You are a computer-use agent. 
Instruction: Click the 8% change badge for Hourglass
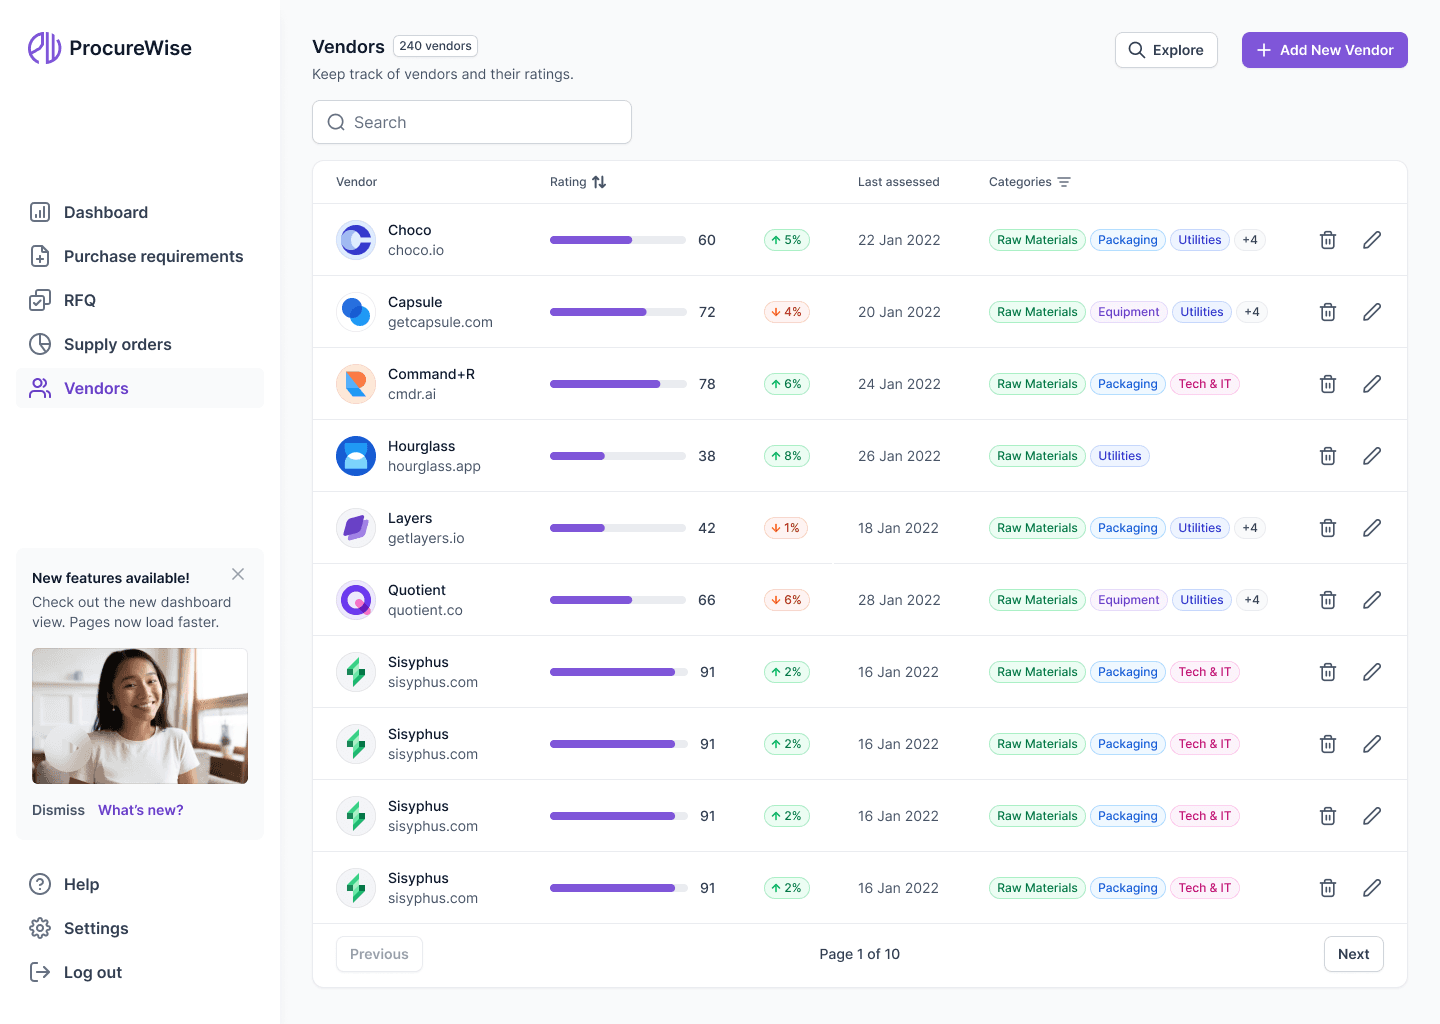click(x=787, y=456)
